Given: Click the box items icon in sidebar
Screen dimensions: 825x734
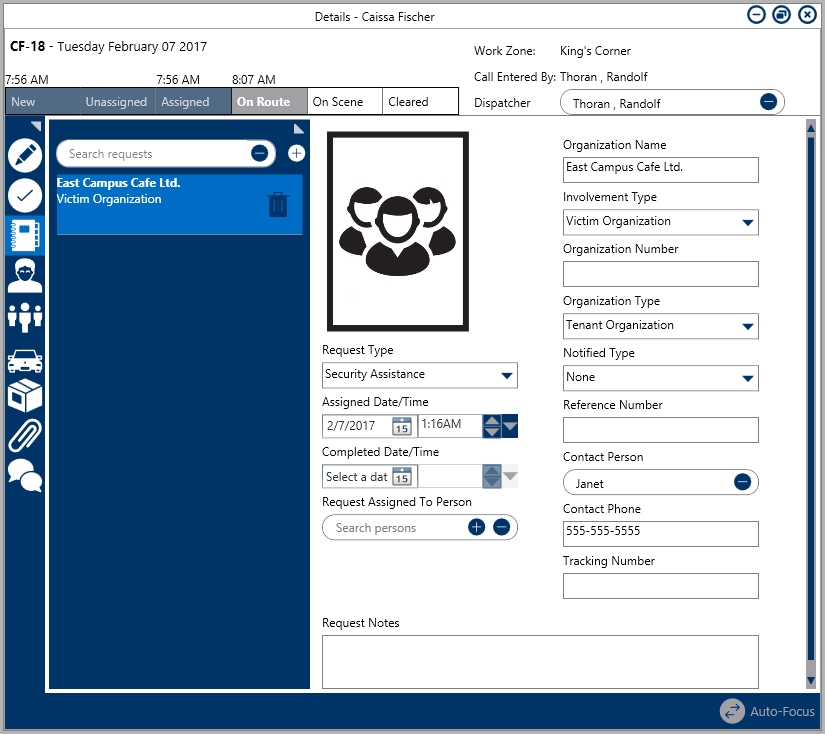Looking at the screenshot, I should [25, 396].
